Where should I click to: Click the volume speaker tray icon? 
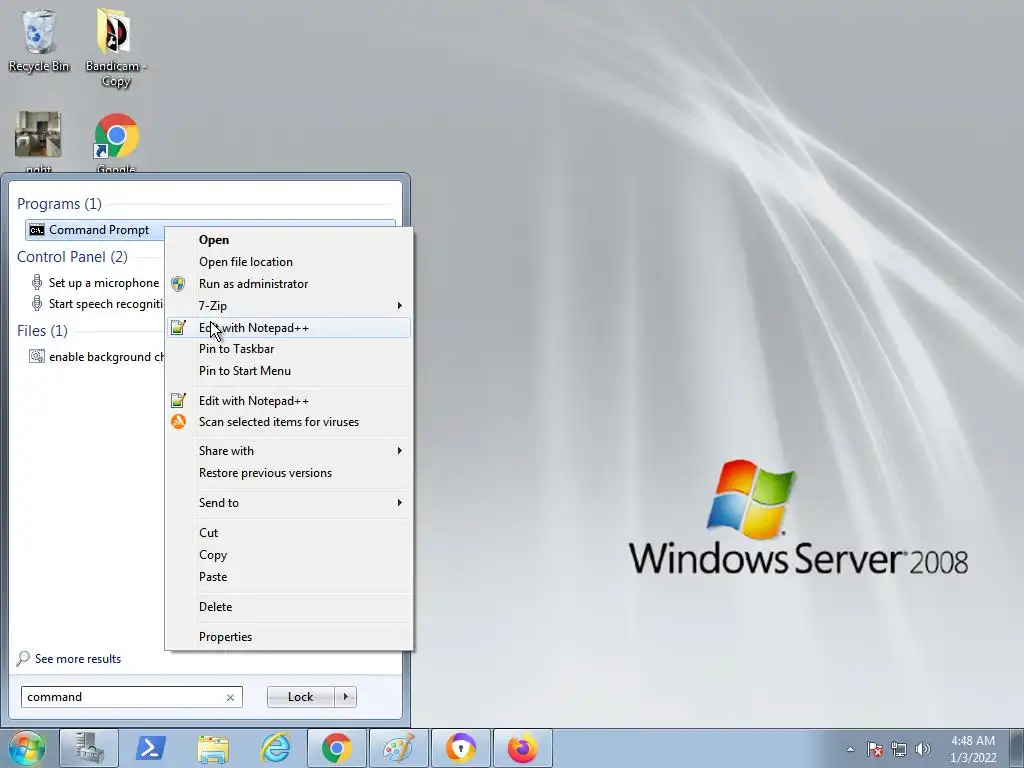(x=923, y=749)
